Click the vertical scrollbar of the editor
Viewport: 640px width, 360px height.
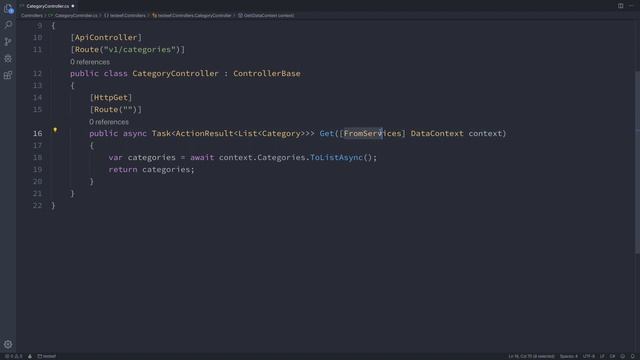click(637, 162)
